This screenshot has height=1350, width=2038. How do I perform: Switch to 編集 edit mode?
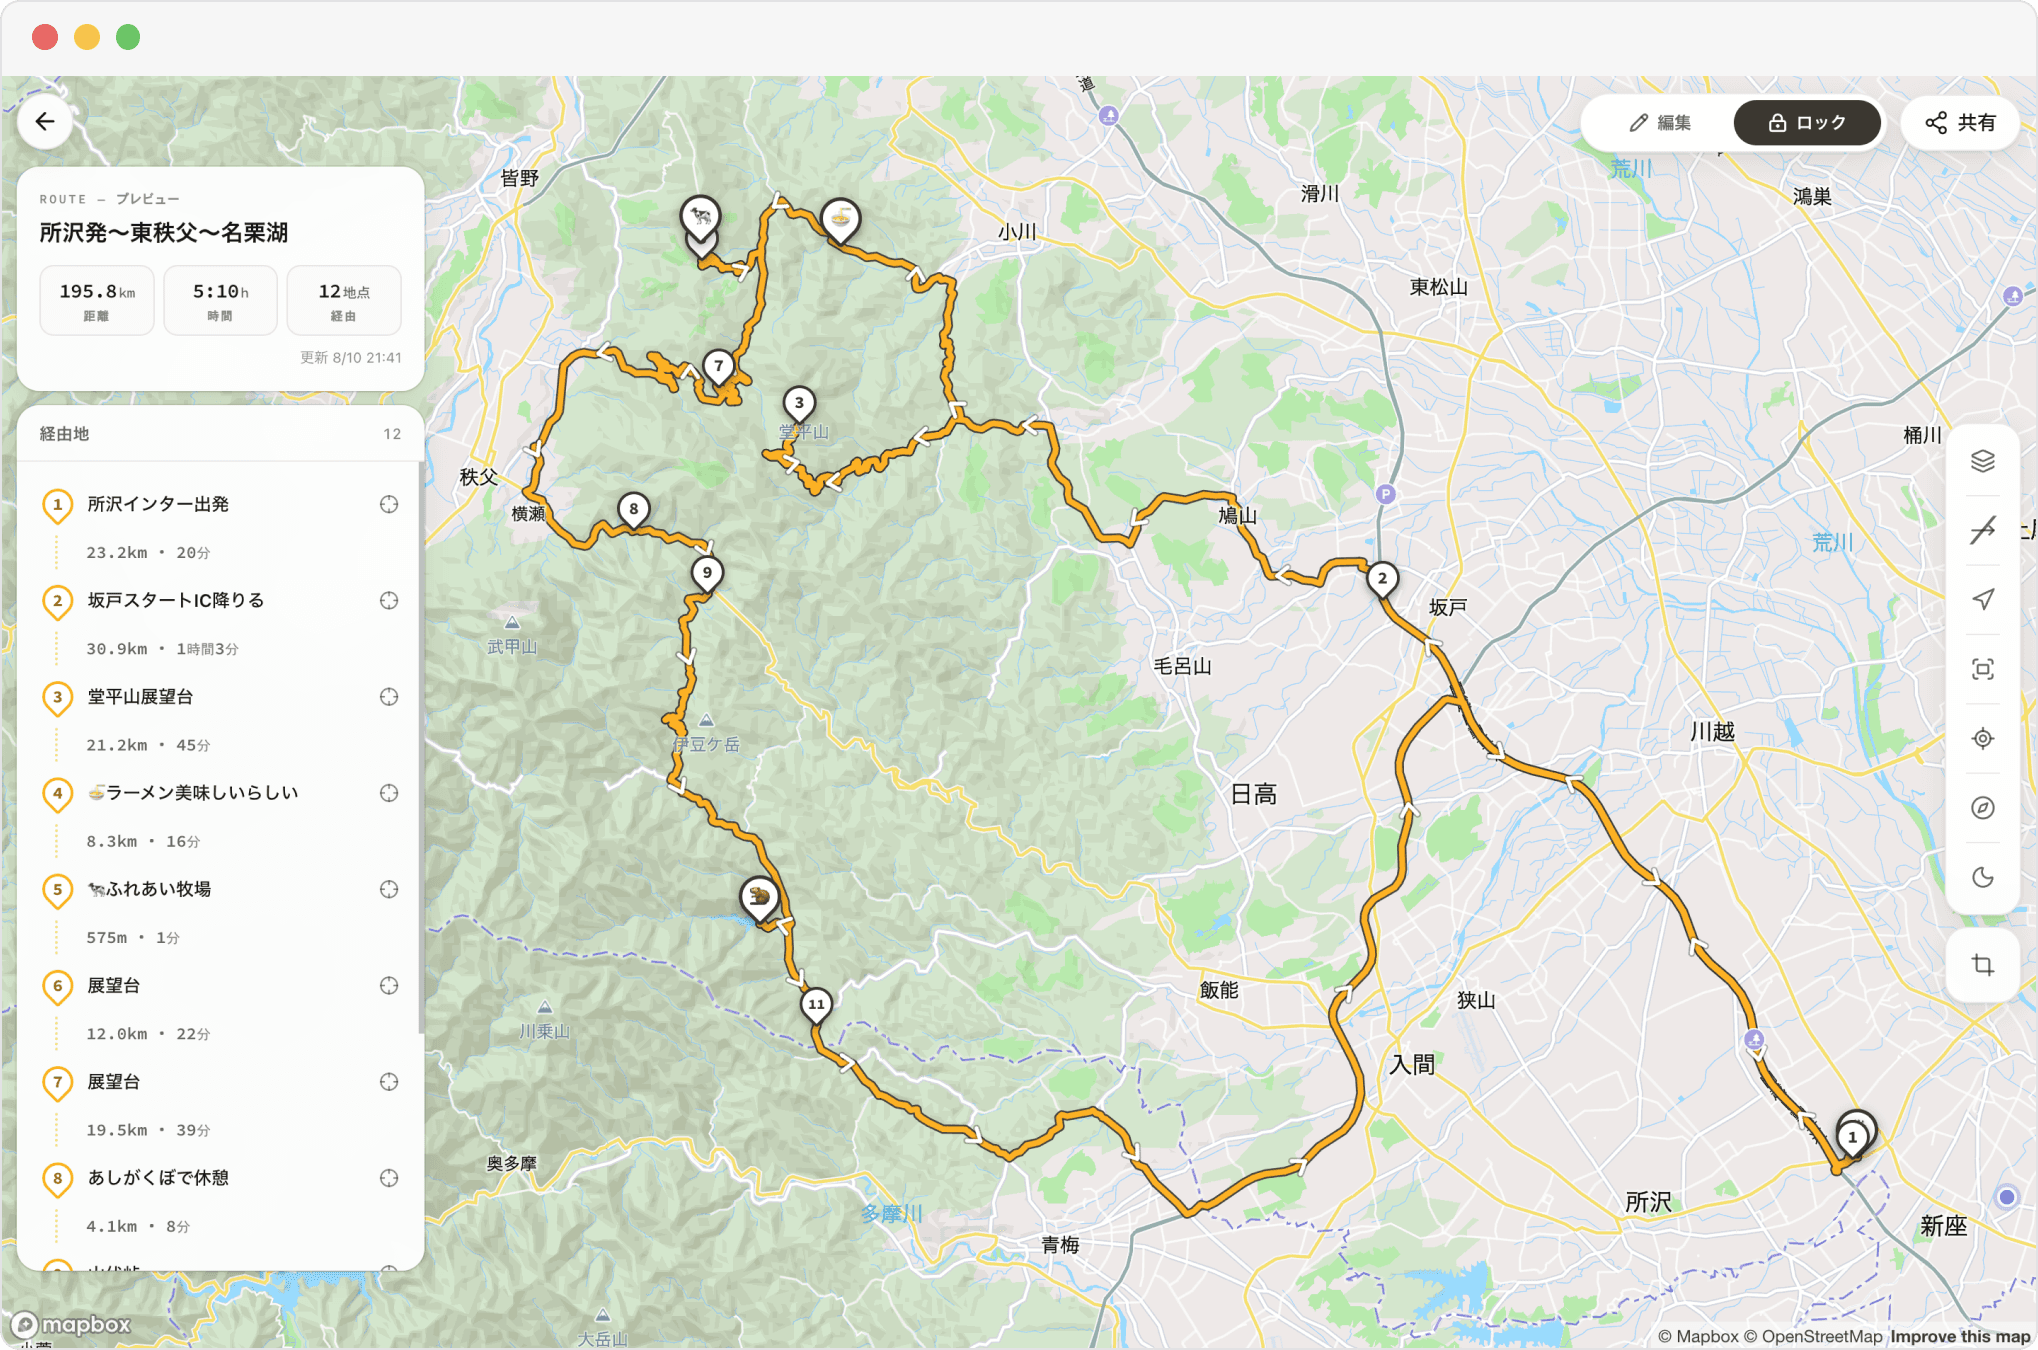tap(1660, 123)
